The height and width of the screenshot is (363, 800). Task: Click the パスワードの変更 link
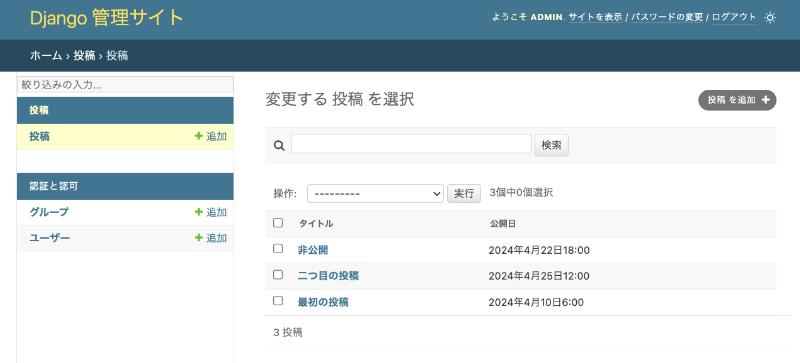pos(667,17)
